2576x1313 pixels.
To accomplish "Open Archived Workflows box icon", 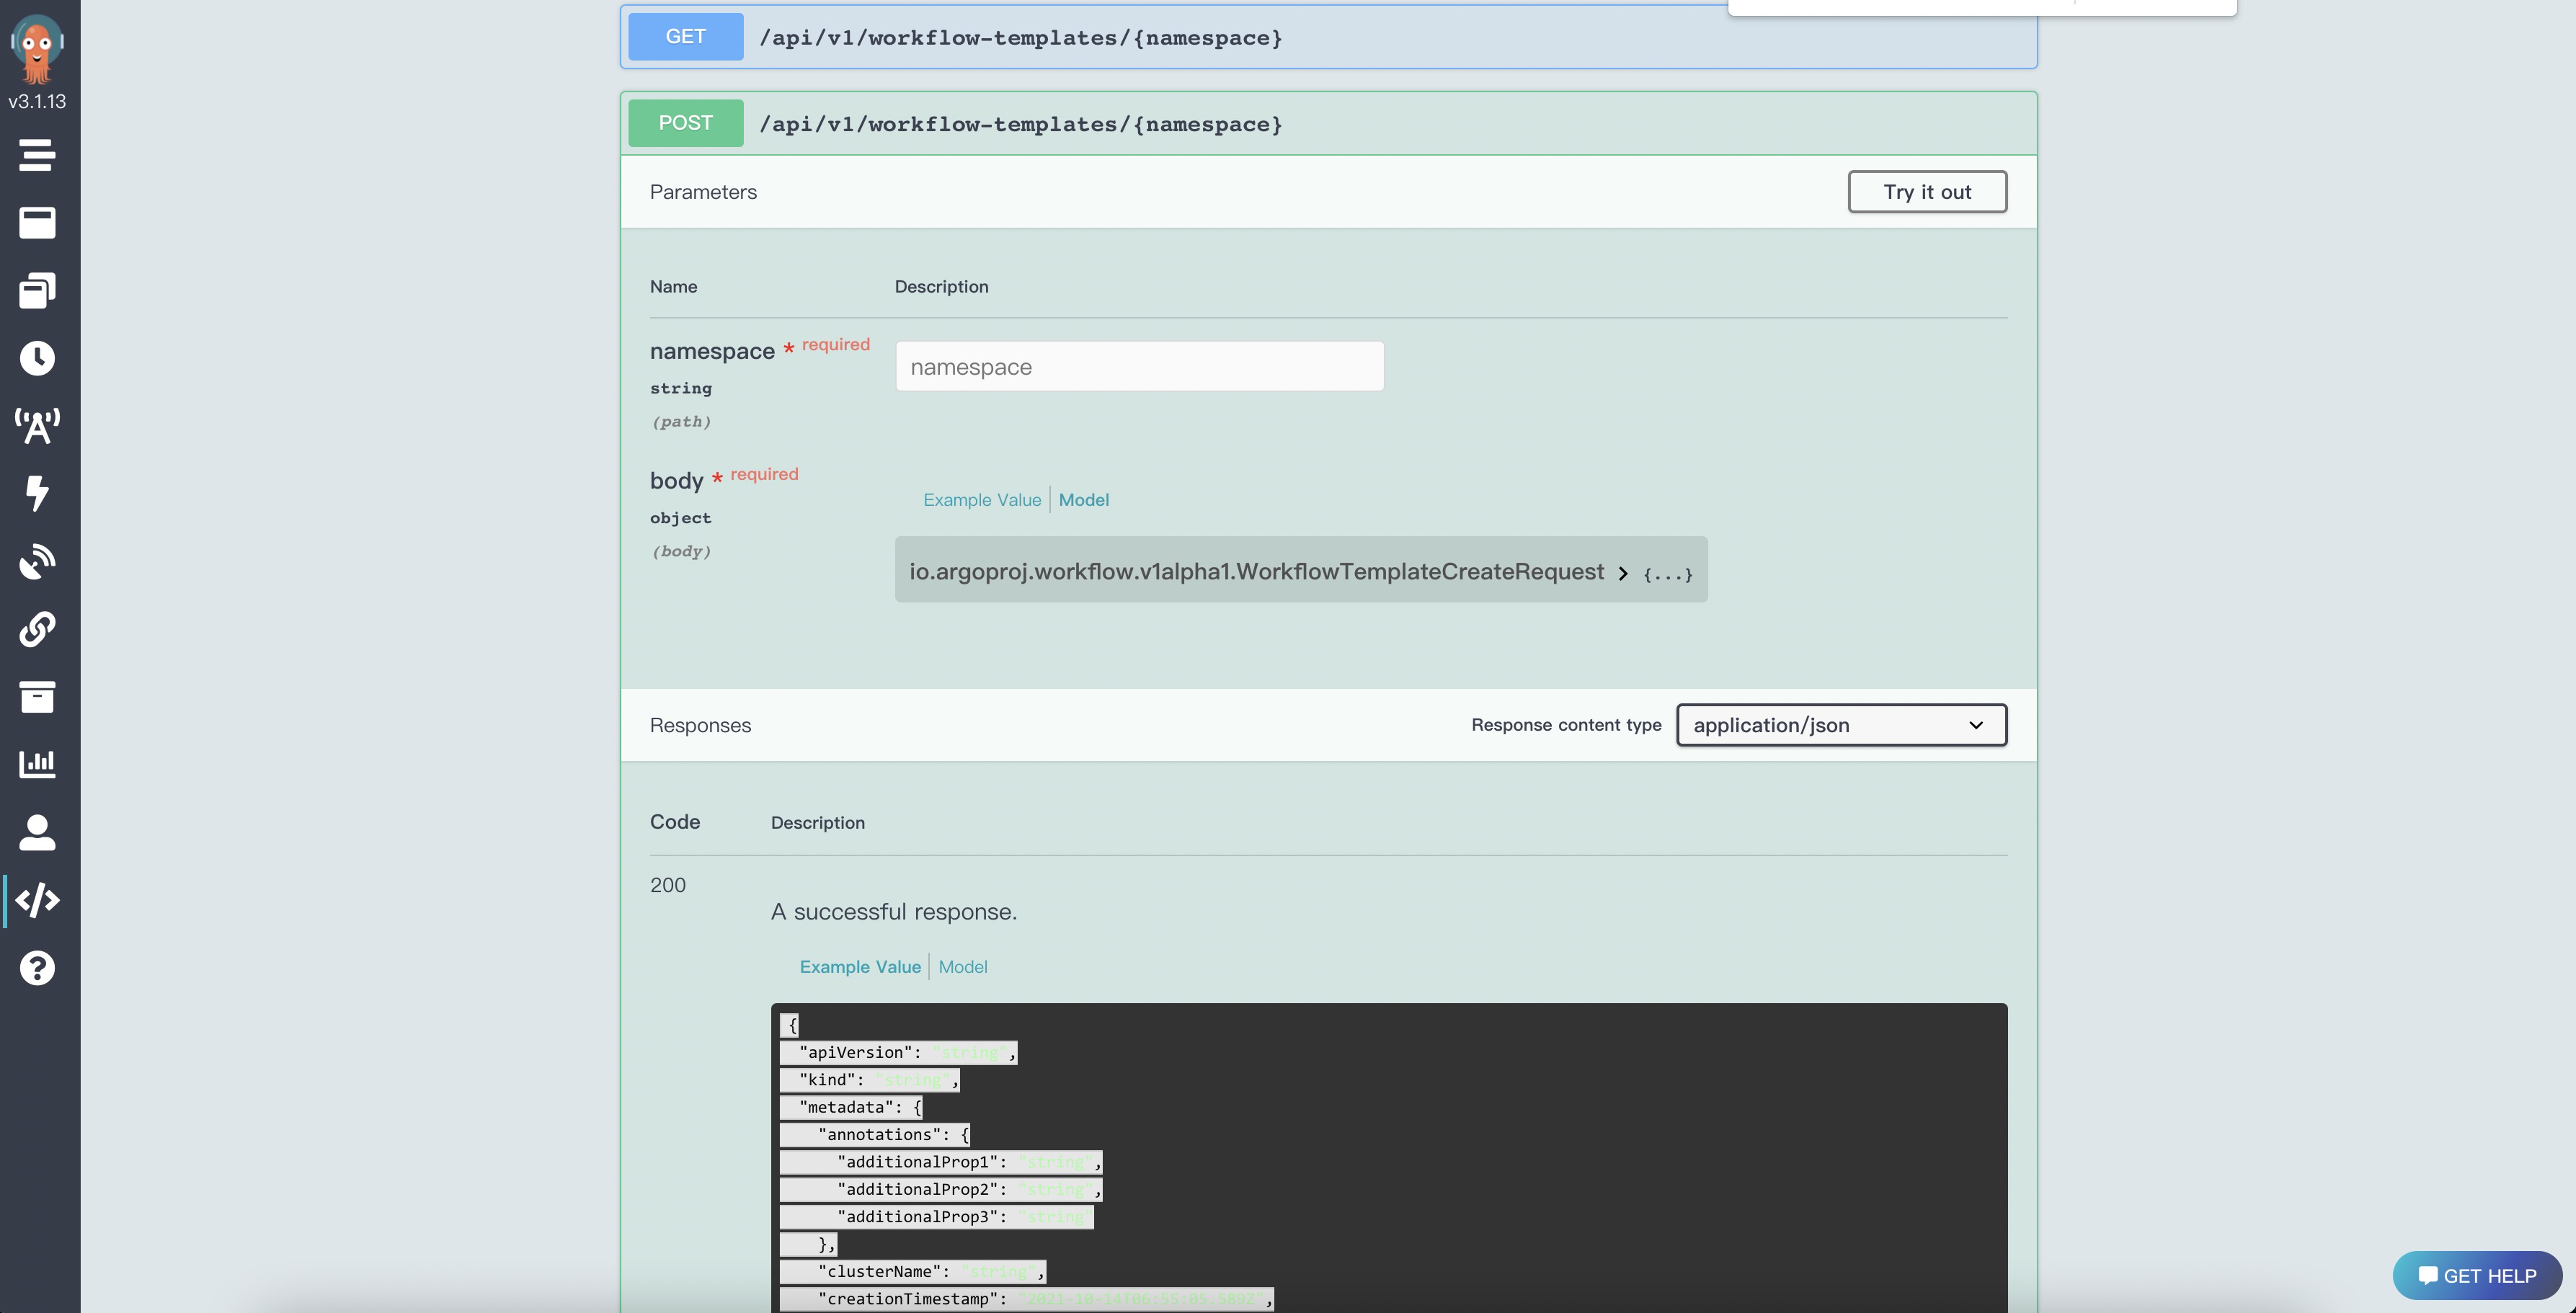I will tap(37, 697).
